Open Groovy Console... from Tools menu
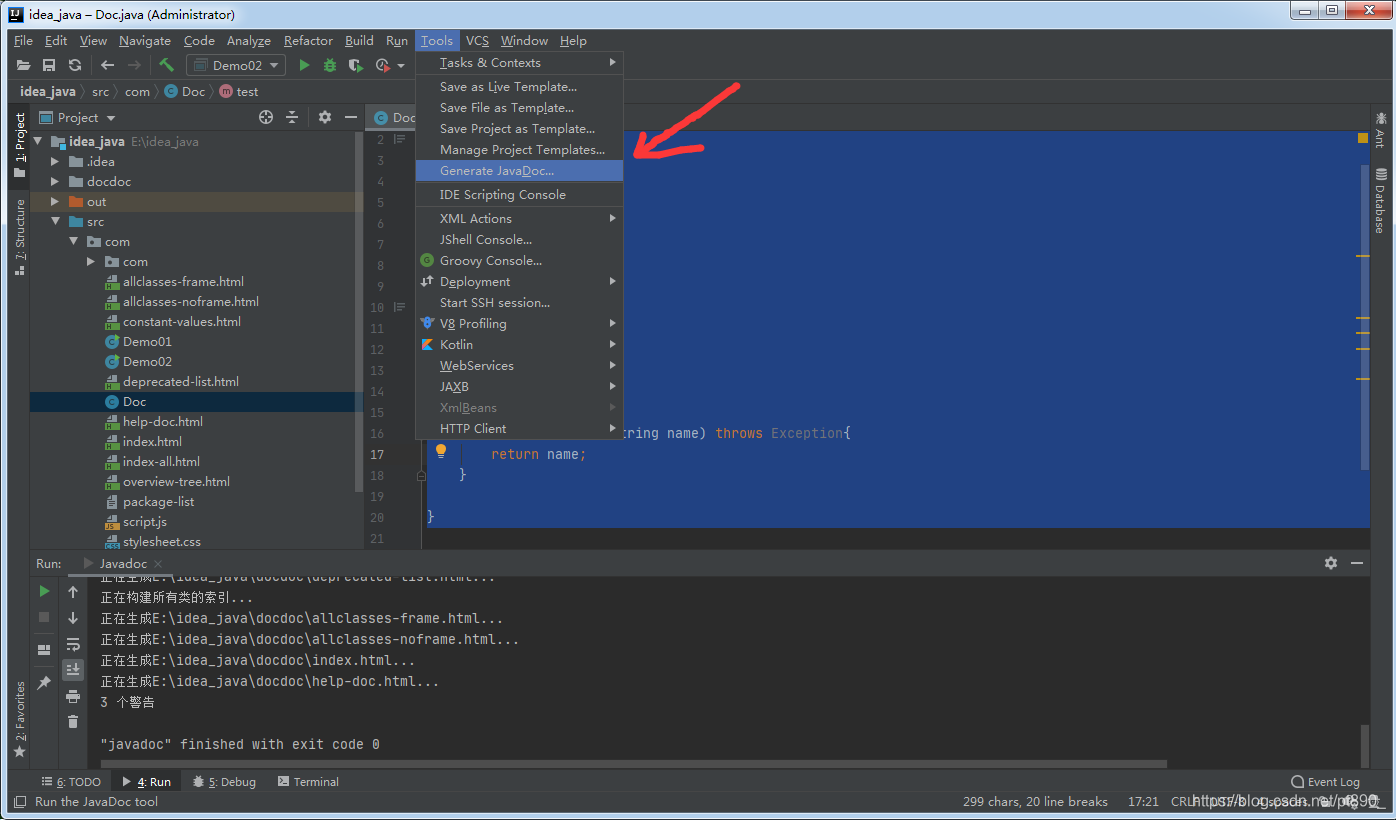 (x=519, y=261)
